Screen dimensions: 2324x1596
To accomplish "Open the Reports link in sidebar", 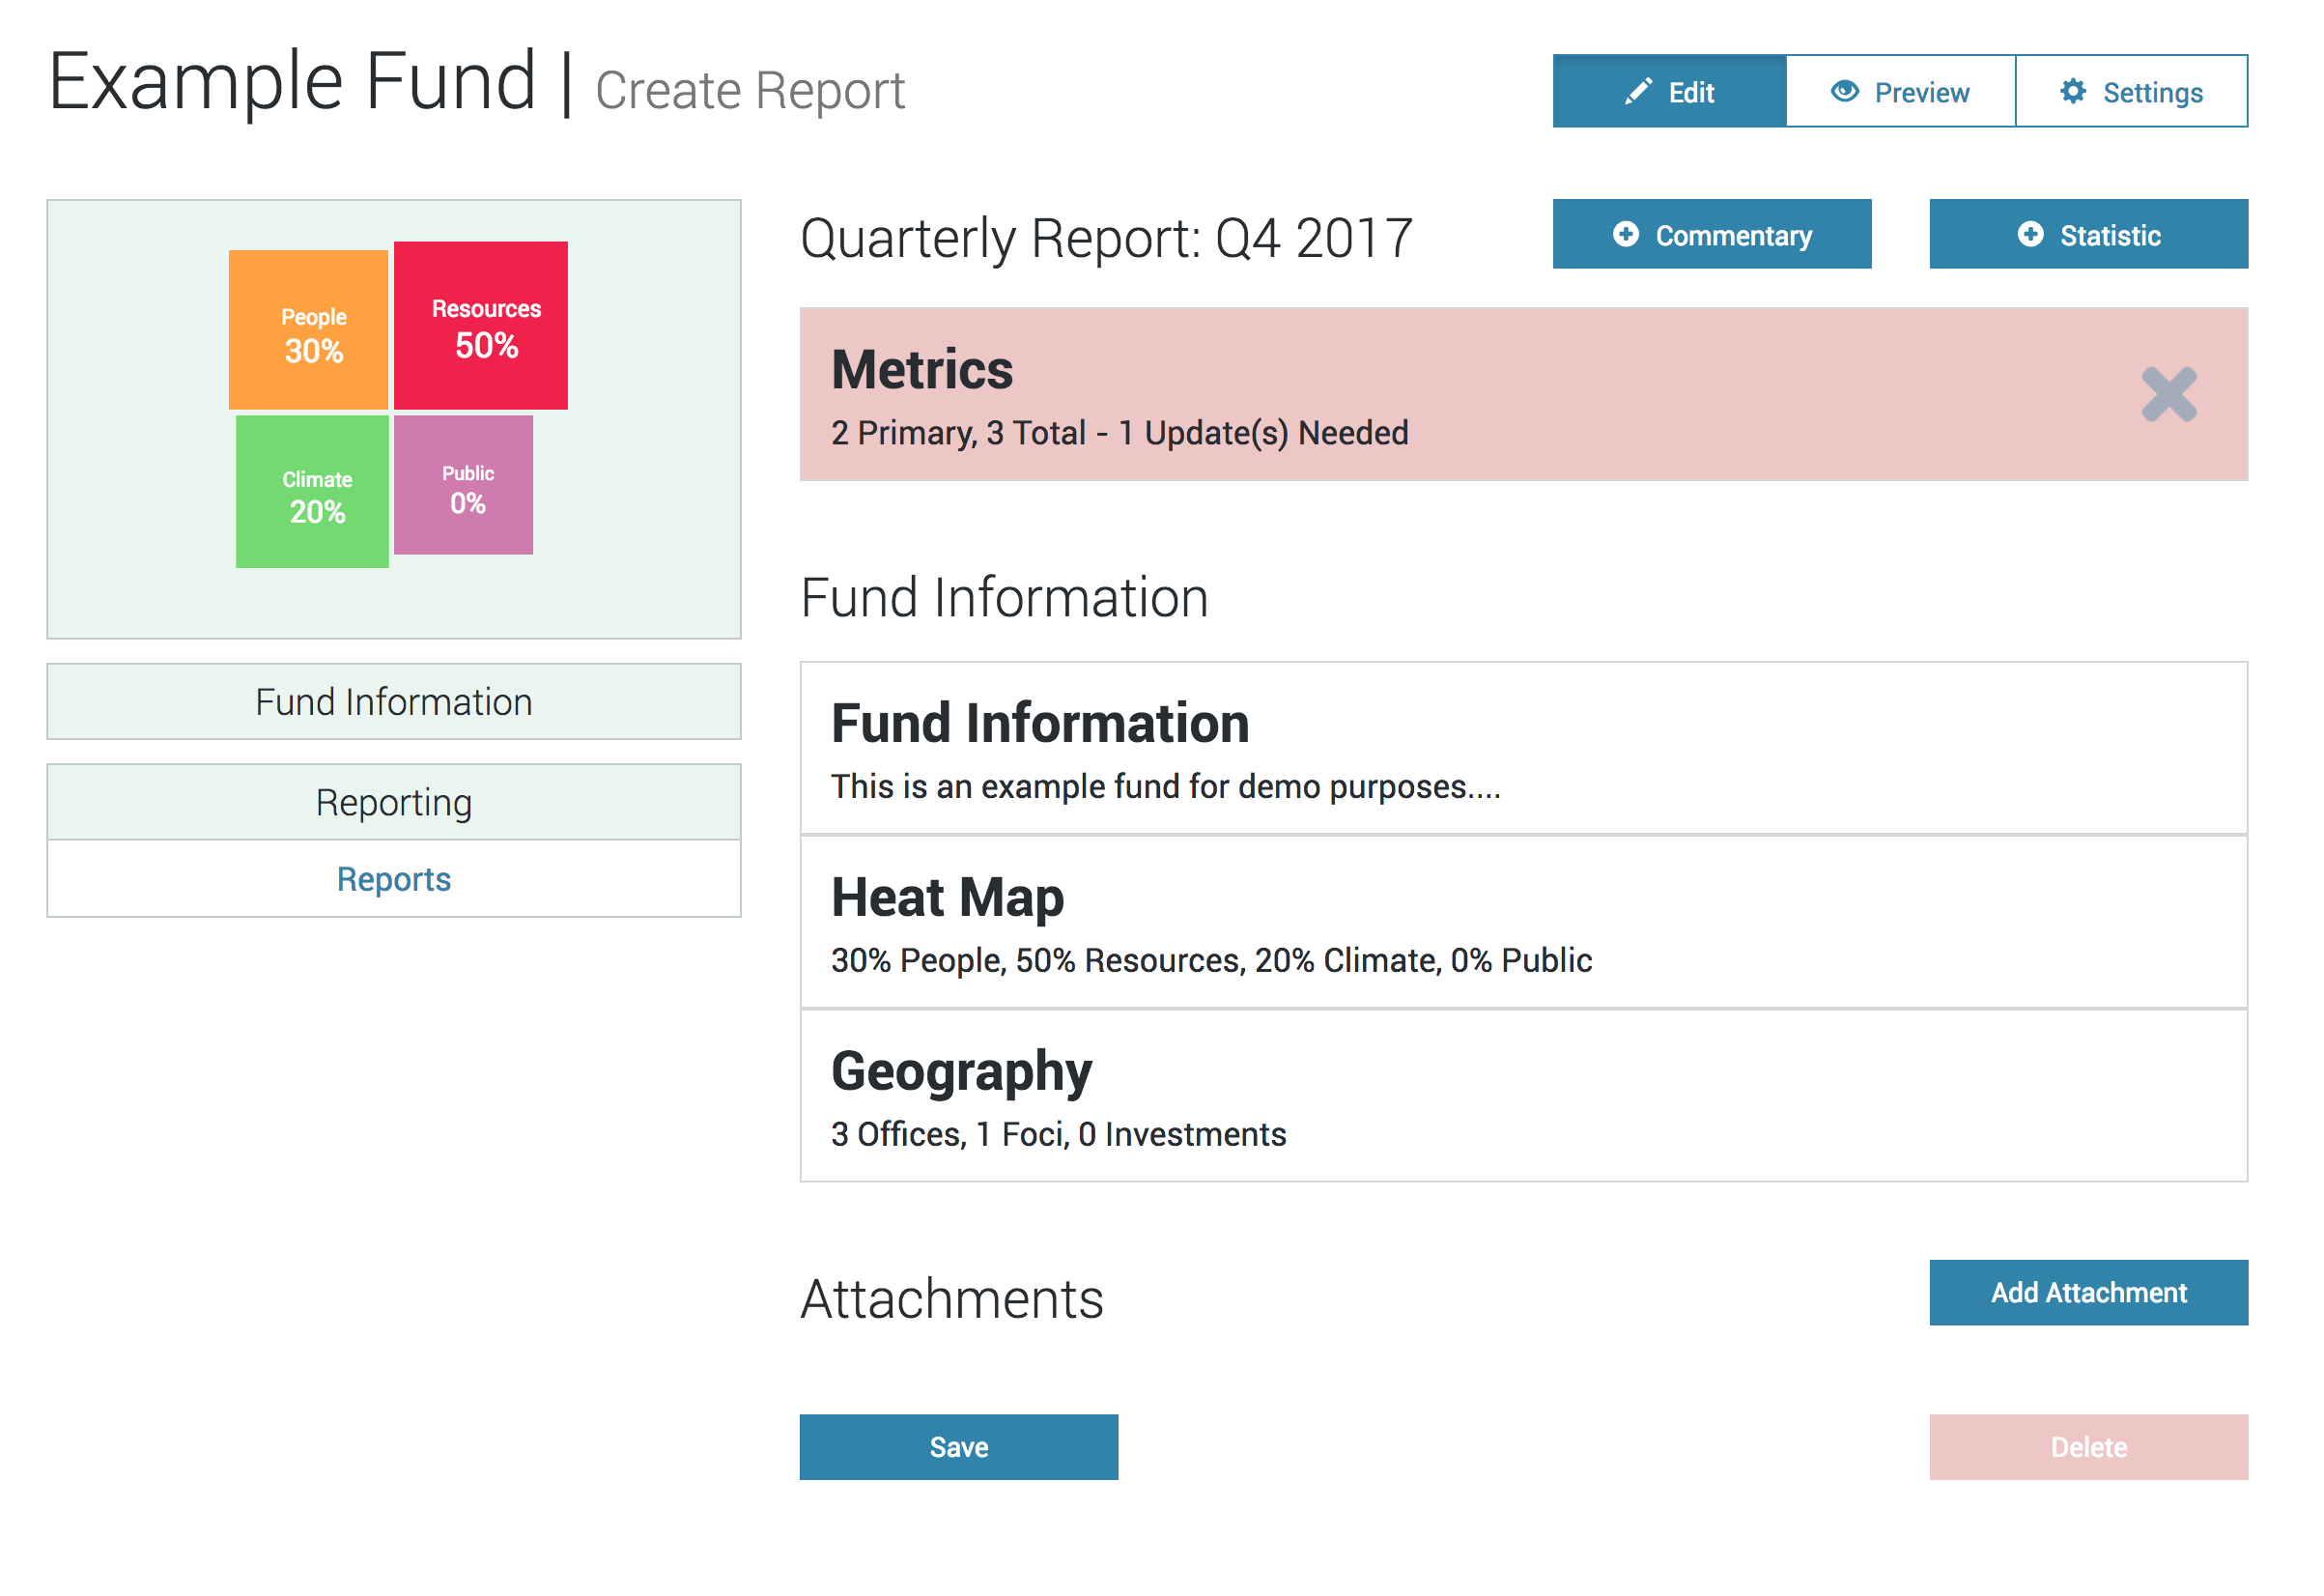I will pyautogui.click(x=394, y=879).
